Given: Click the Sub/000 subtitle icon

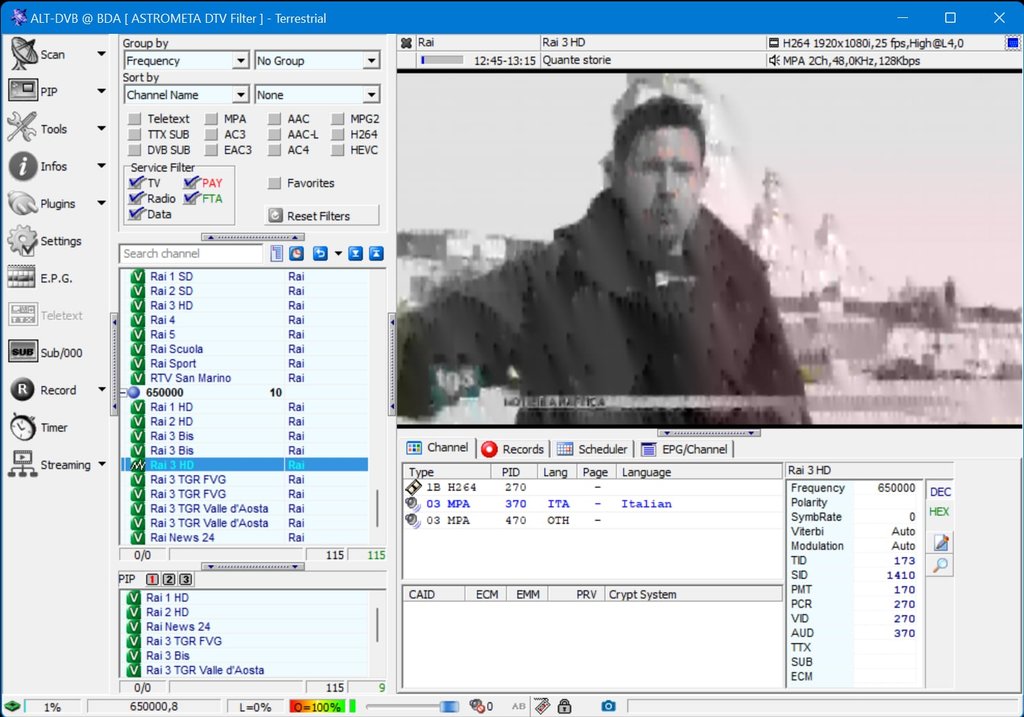Looking at the screenshot, I should click(x=23, y=352).
